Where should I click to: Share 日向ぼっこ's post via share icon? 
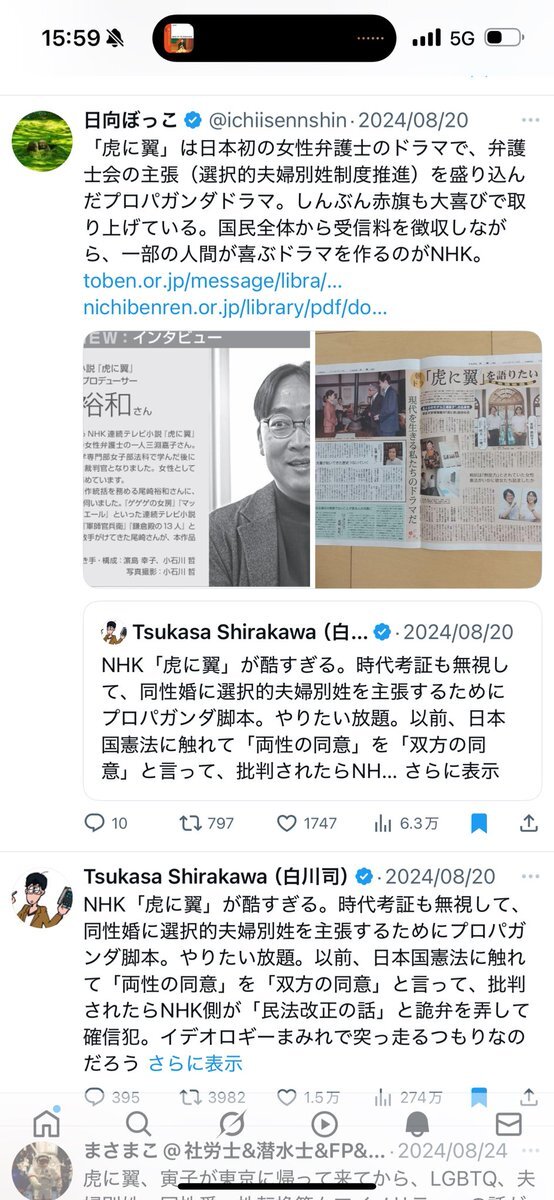[x=530, y=823]
